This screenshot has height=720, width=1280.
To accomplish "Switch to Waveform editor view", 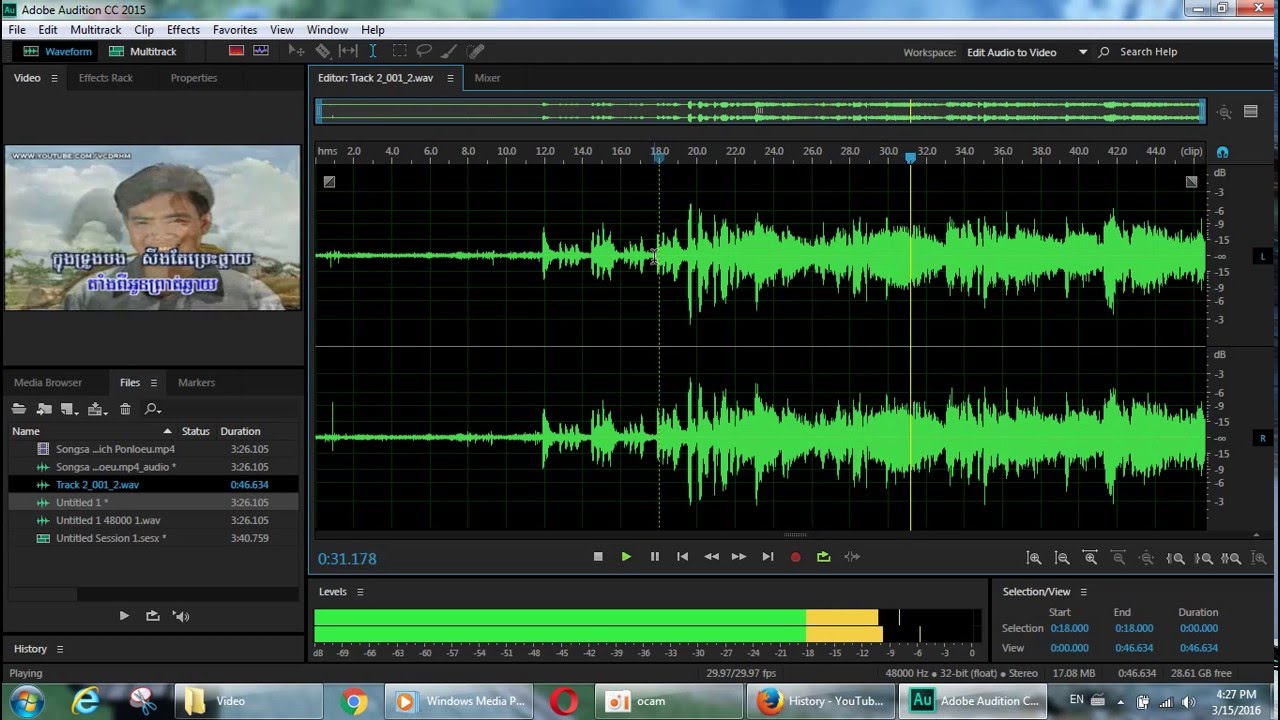I will point(57,51).
